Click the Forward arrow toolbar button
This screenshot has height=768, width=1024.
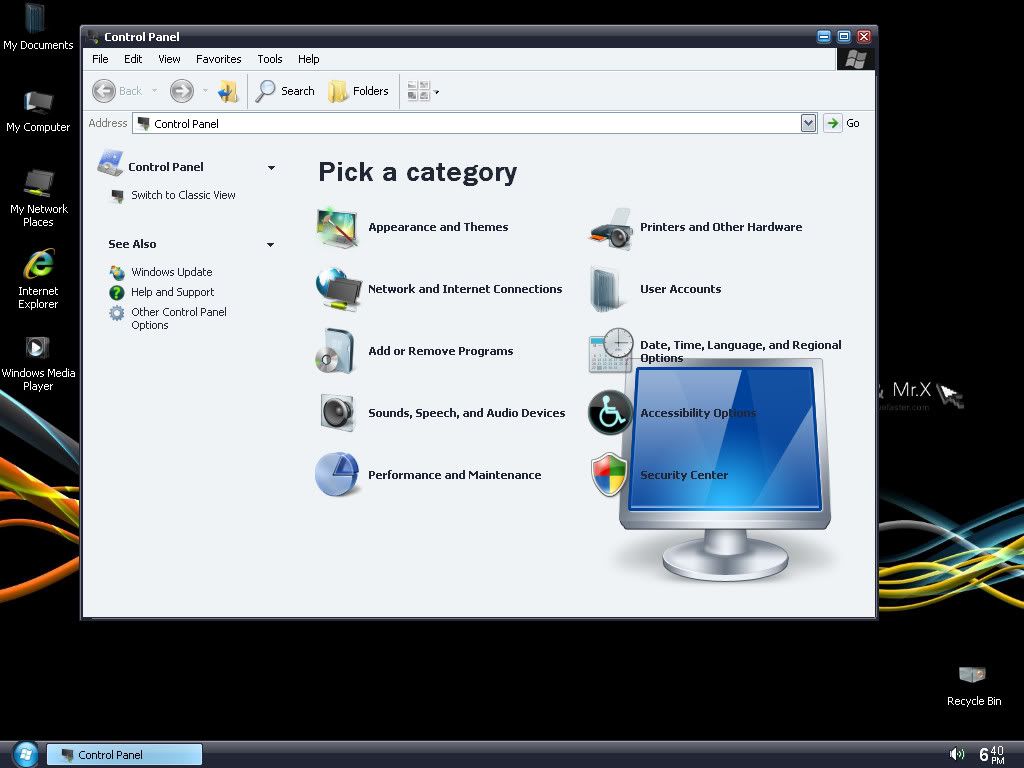pos(182,91)
